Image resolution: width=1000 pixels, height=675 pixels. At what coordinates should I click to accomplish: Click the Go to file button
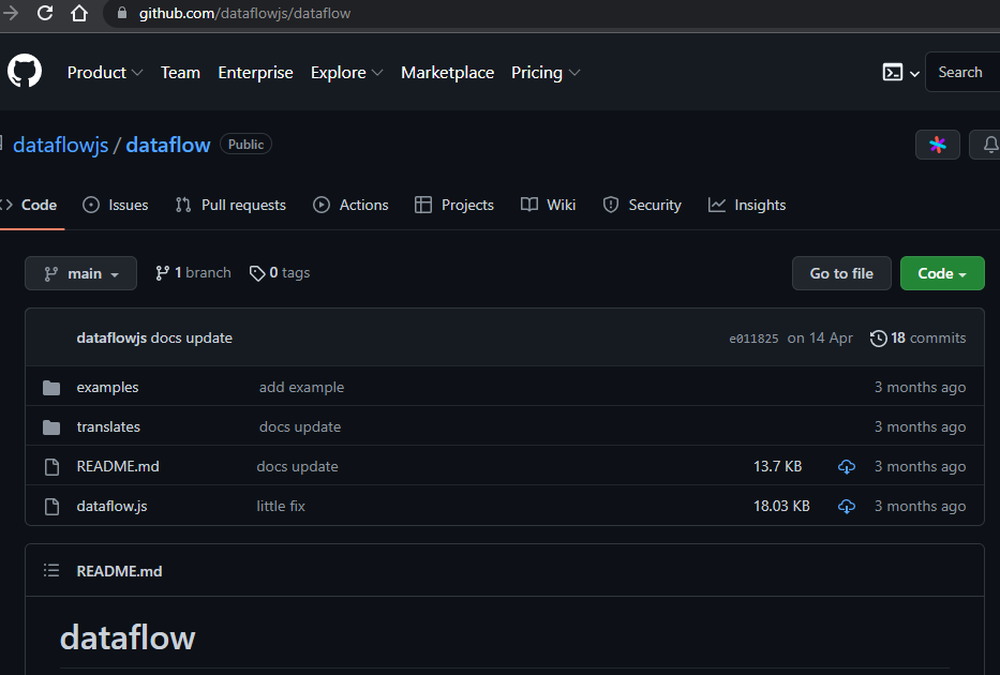(841, 273)
